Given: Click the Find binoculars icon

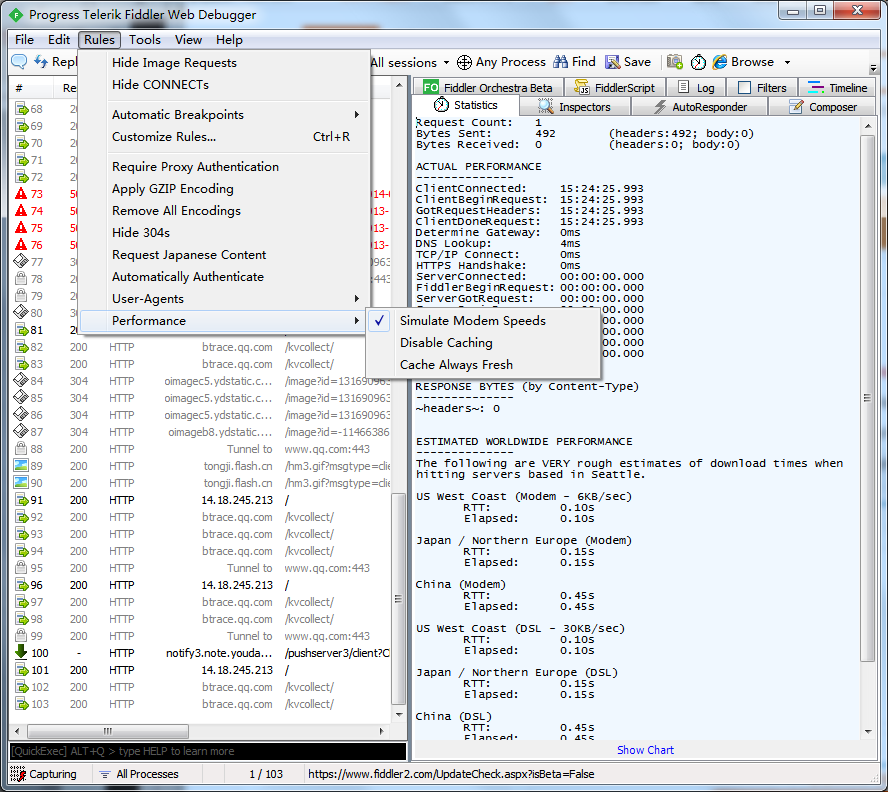Looking at the screenshot, I should (560, 62).
